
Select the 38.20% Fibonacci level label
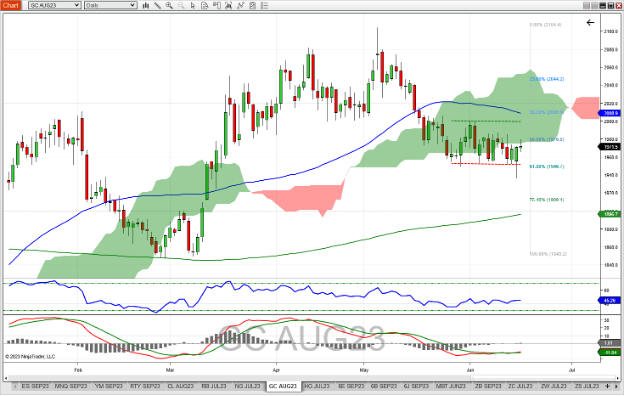pos(547,112)
